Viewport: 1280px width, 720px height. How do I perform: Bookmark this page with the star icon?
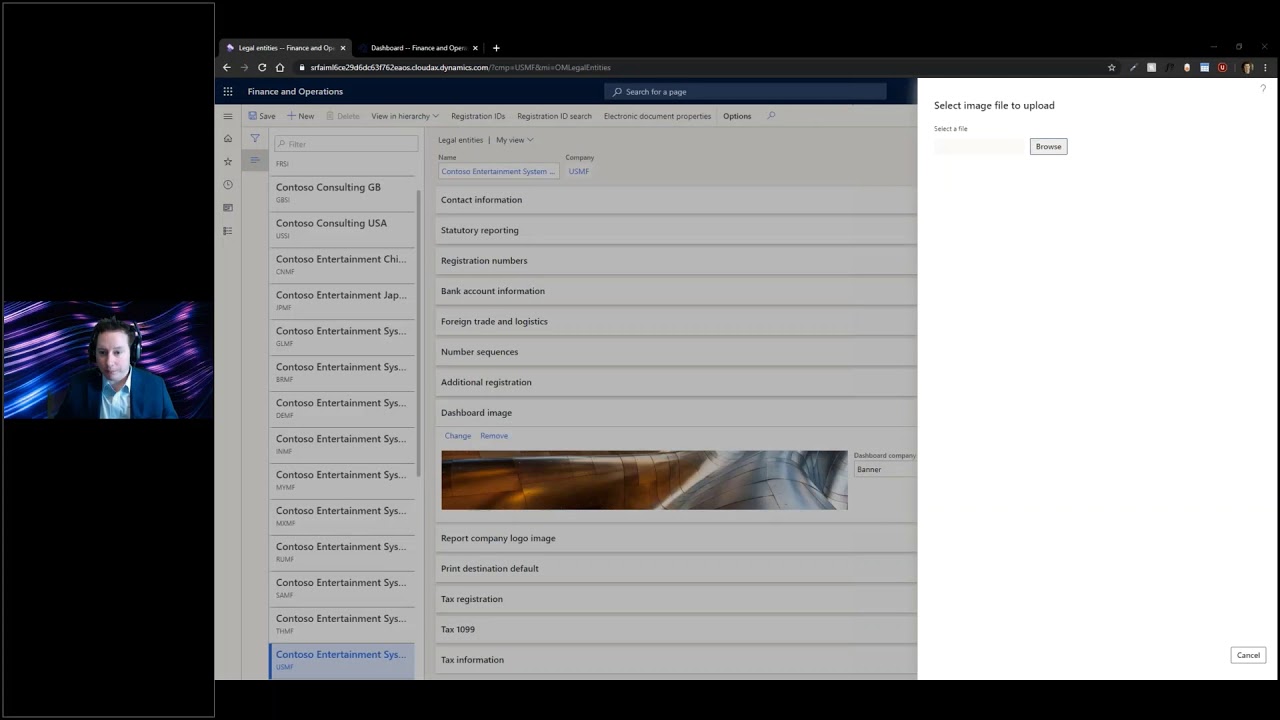[1111, 67]
